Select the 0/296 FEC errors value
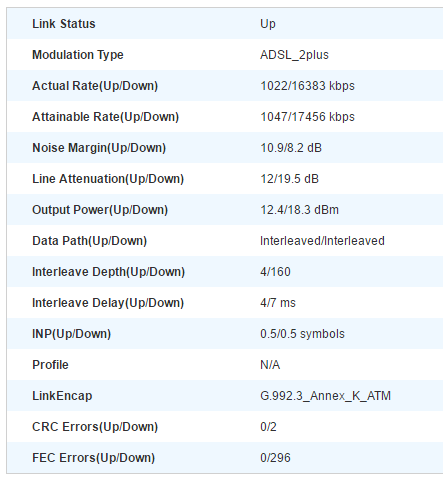Screen dimensions: 443x480 (x=275, y=458)
